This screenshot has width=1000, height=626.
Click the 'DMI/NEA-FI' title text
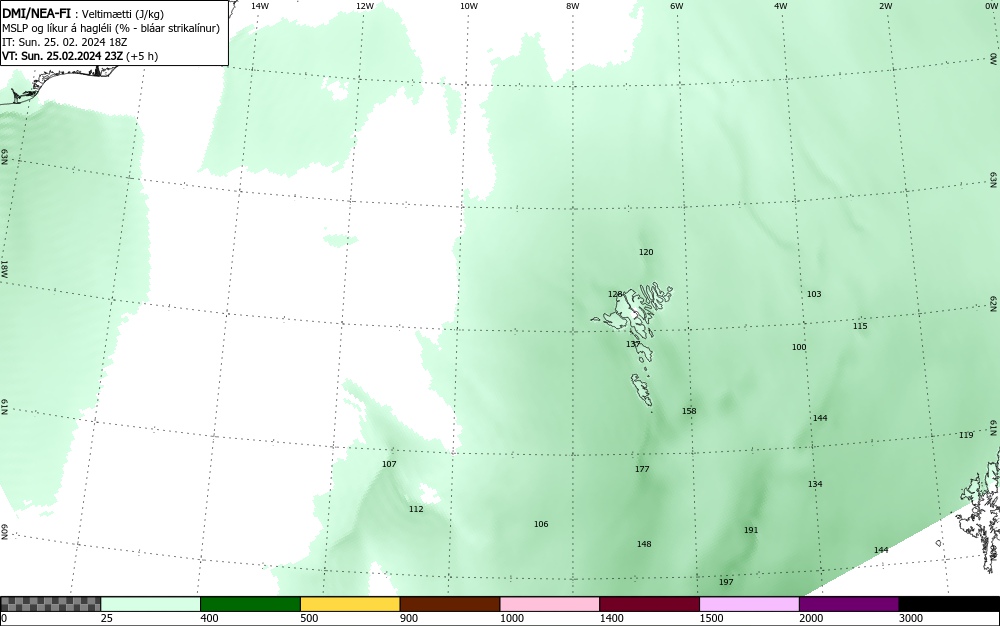[36, 13]
